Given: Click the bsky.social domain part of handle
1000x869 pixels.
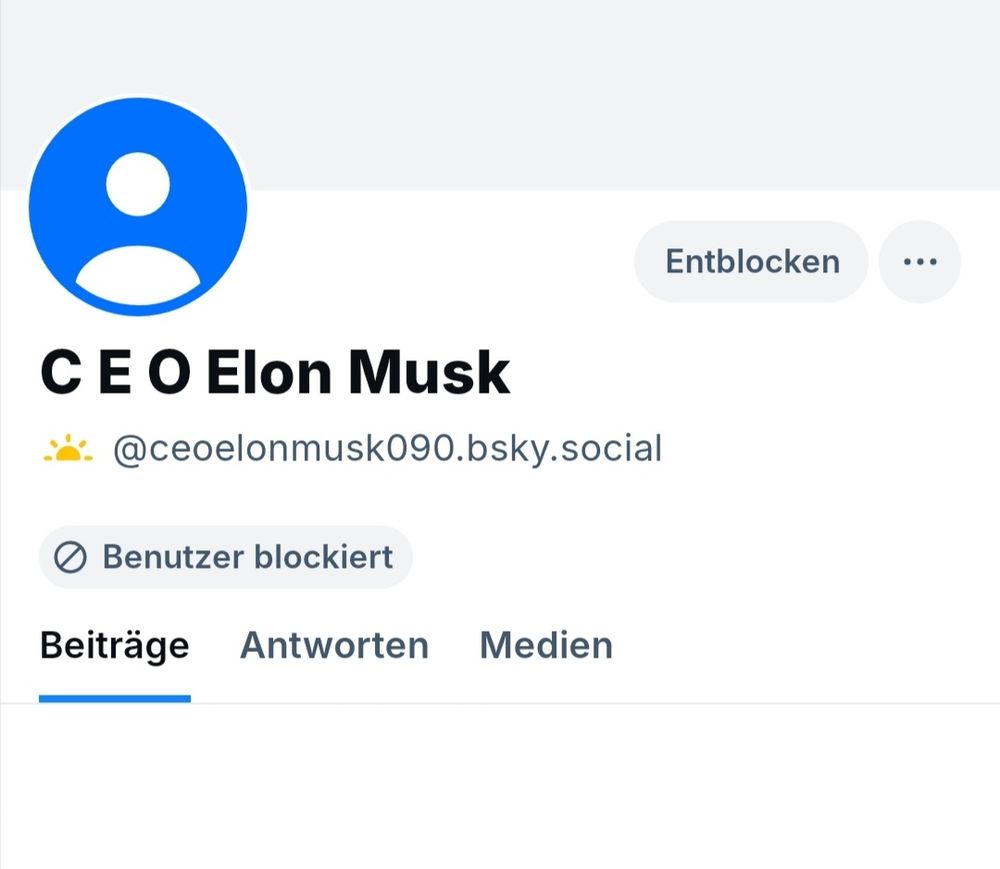Looking at the screenshot, I should tap(564, 449).
